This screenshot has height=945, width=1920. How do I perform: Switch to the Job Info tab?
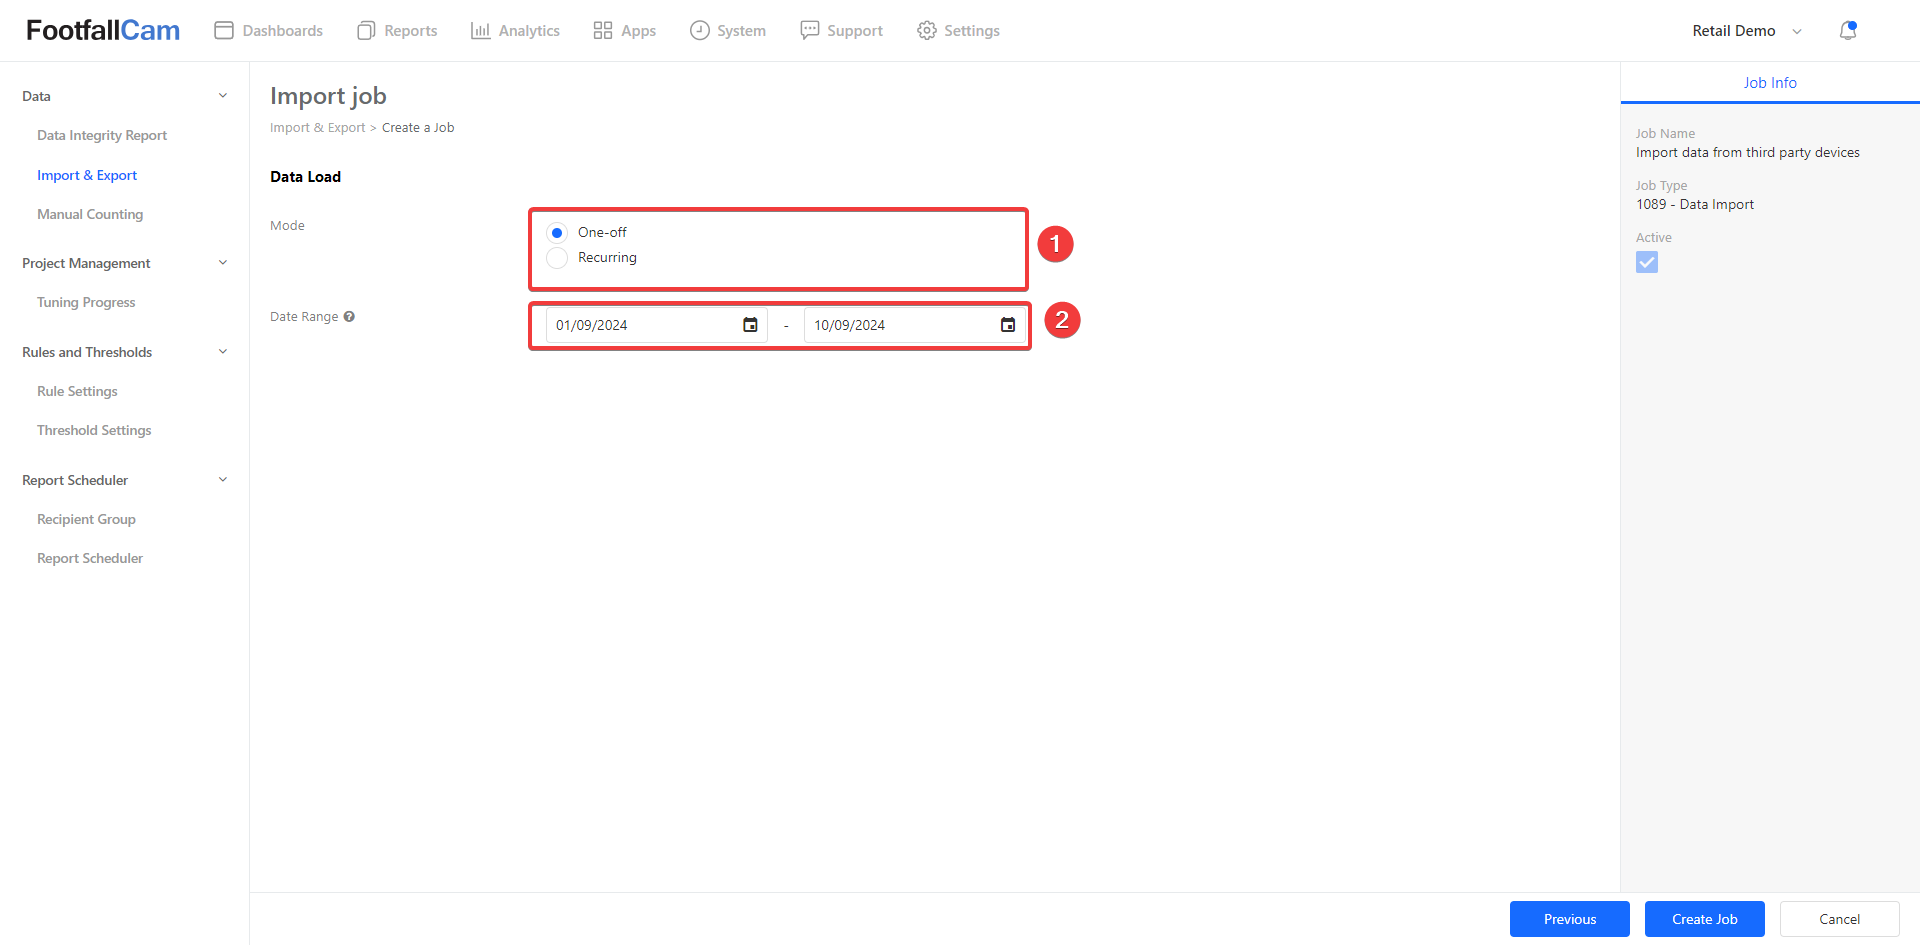coord(1770,83)
